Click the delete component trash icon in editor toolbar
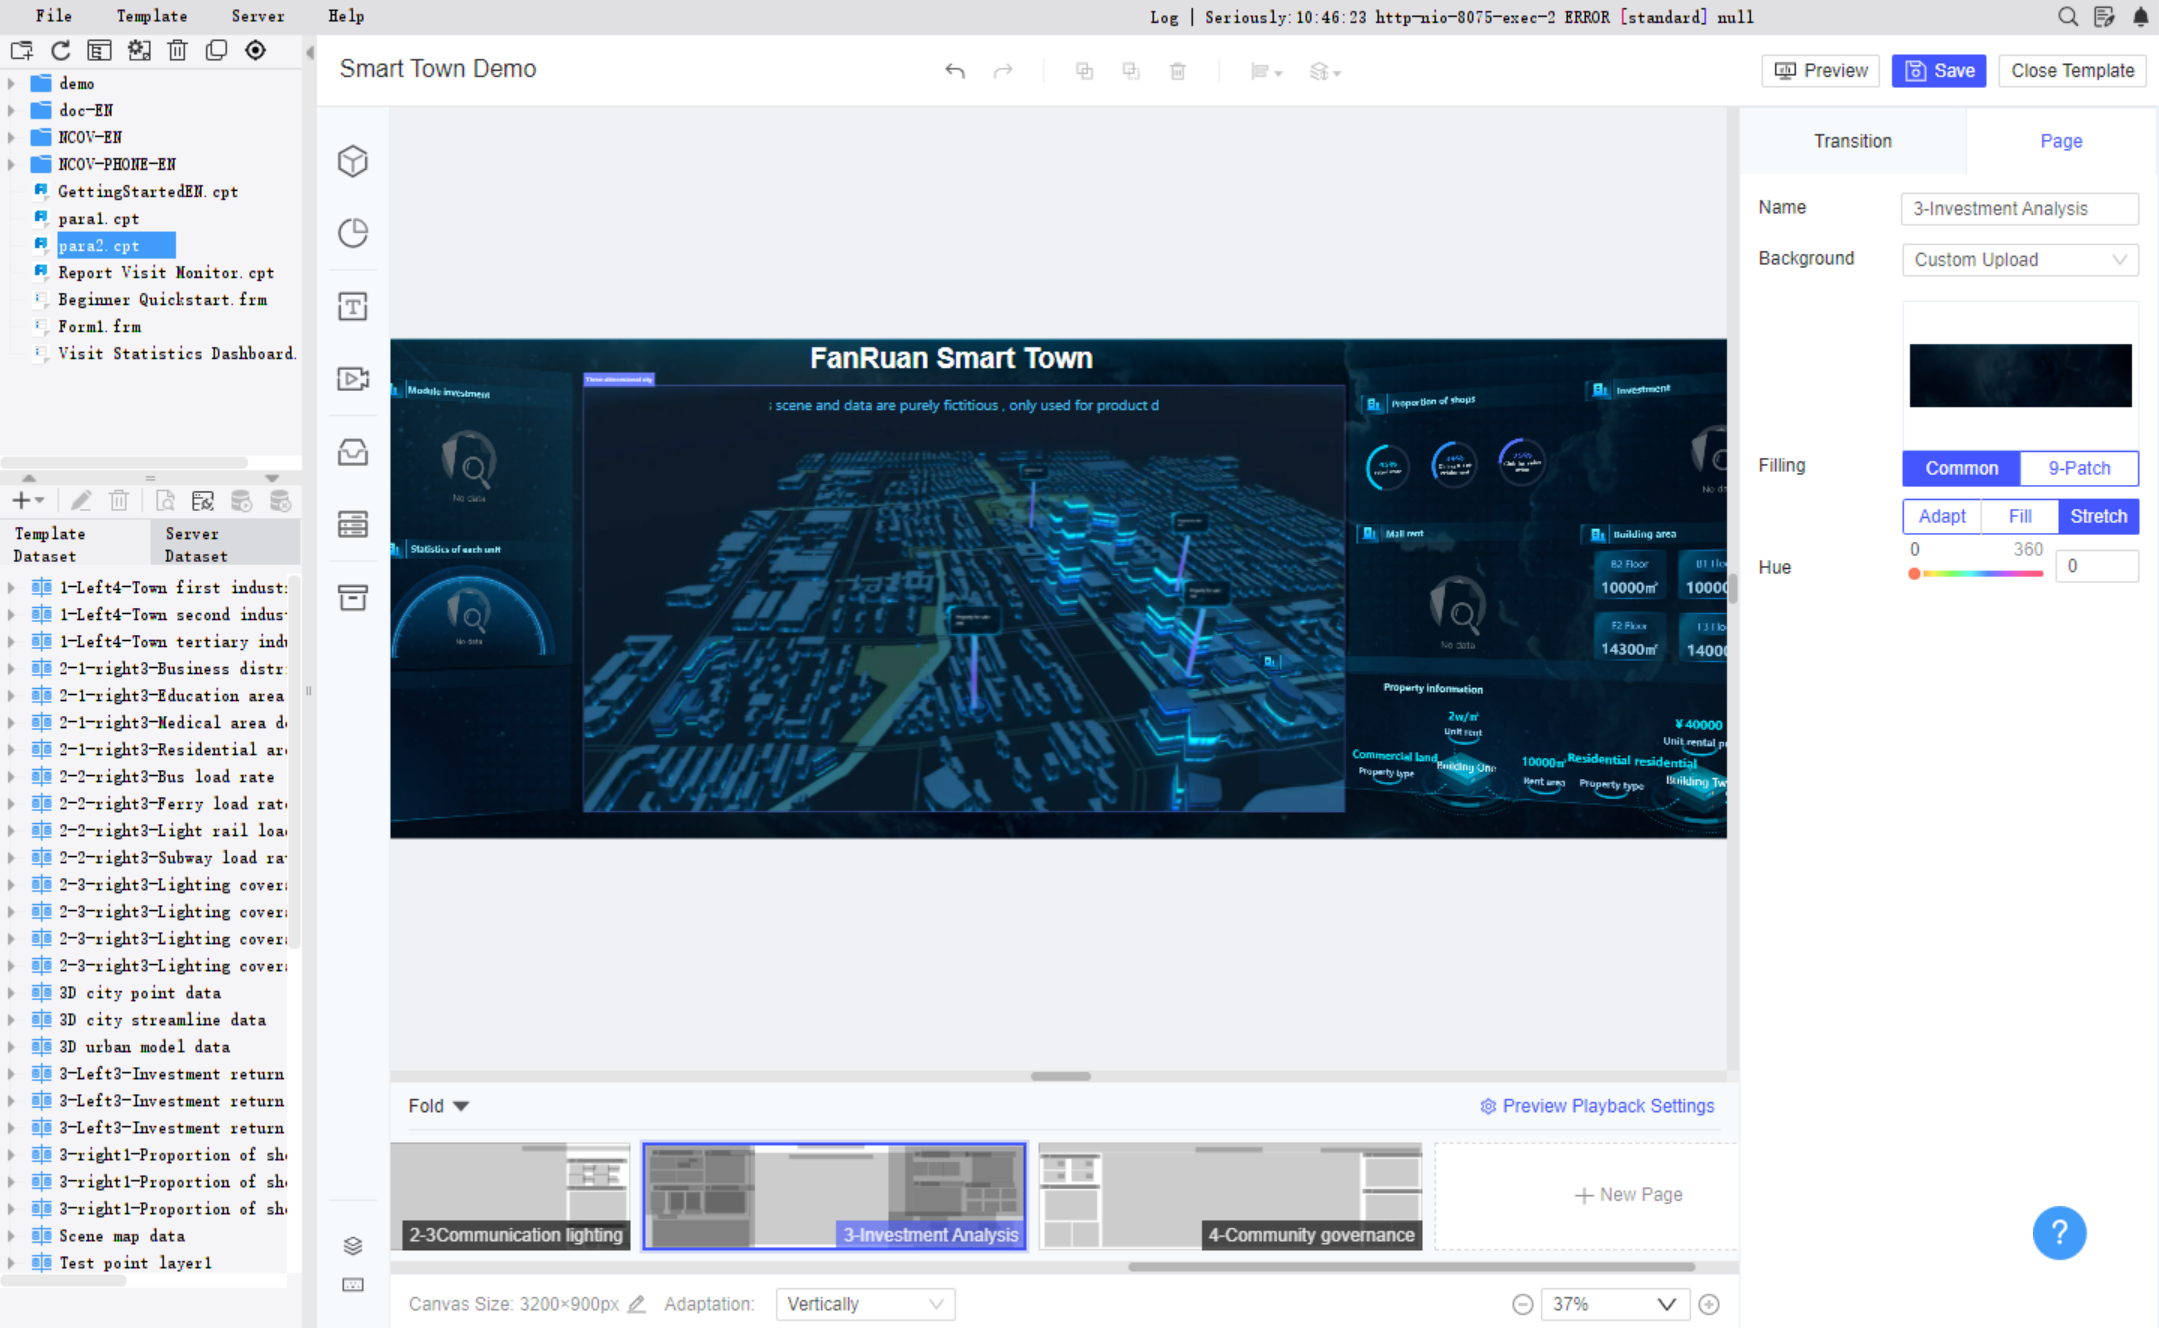Screen dimensions: 2159x1328 click(x=1178, y=71)
